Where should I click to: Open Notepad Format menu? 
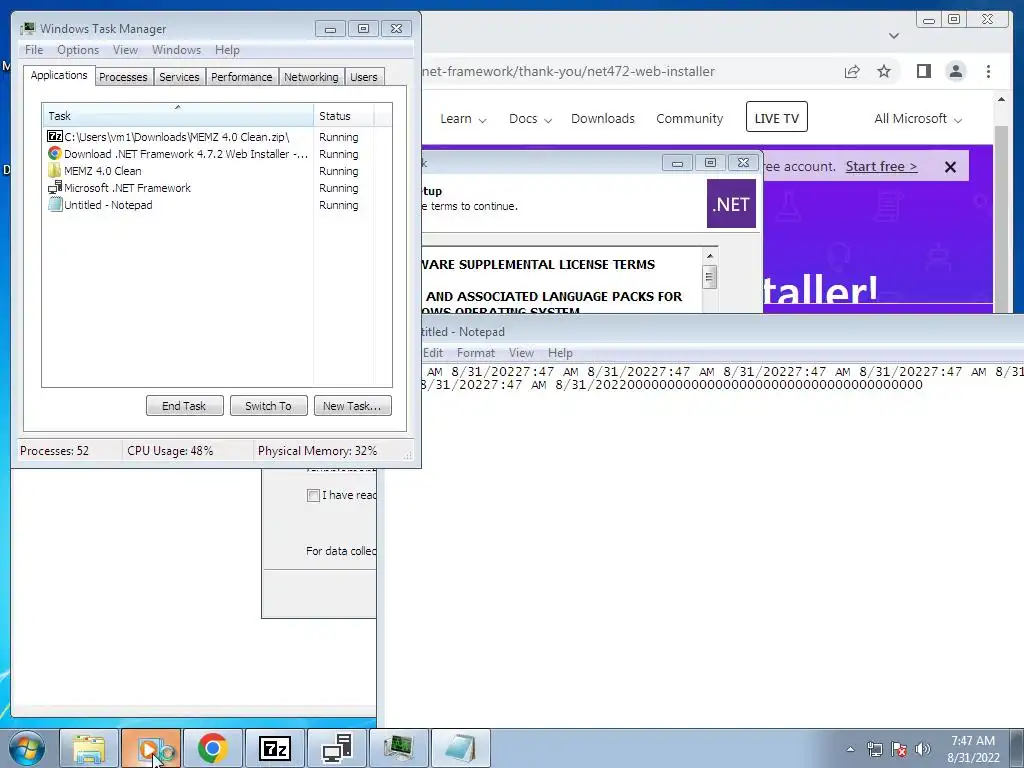click(x=475, y=353)
